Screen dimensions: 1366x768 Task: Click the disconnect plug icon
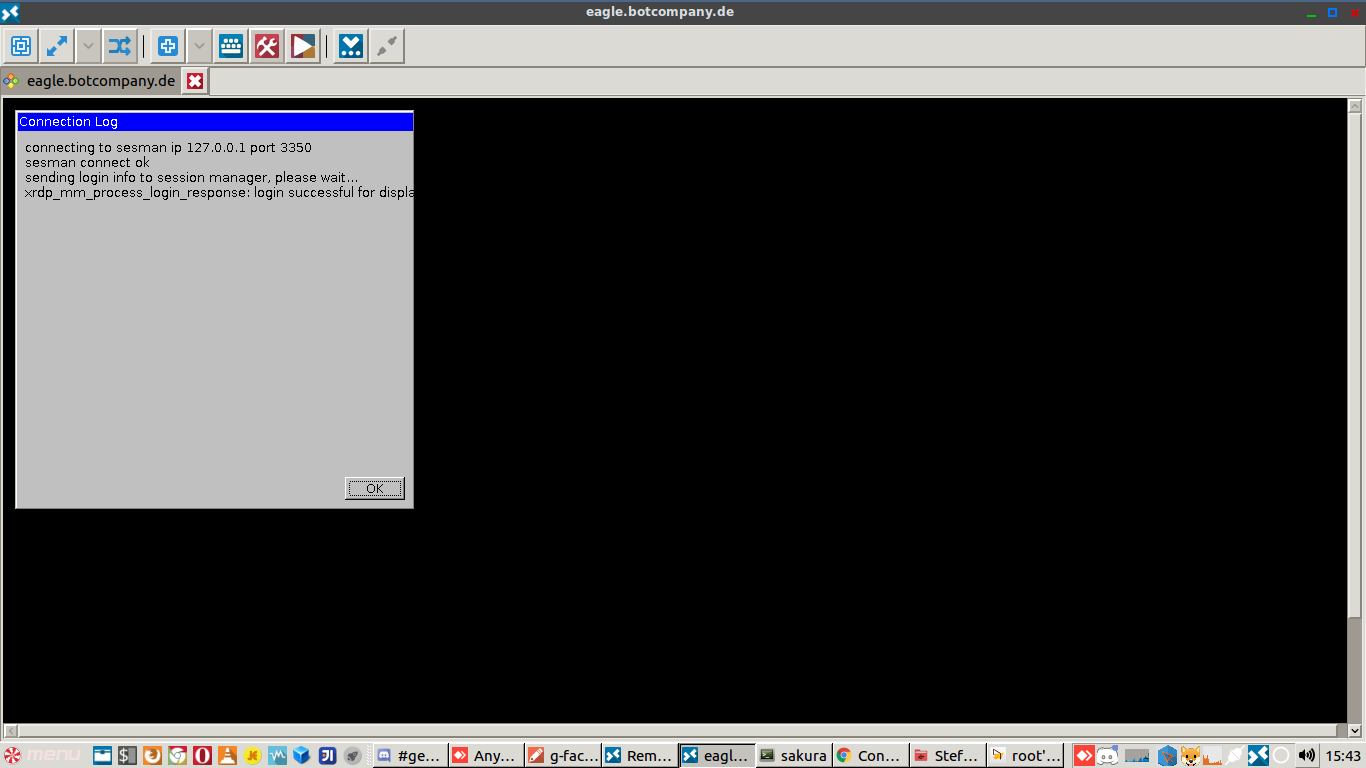click(x=387, y=46)
